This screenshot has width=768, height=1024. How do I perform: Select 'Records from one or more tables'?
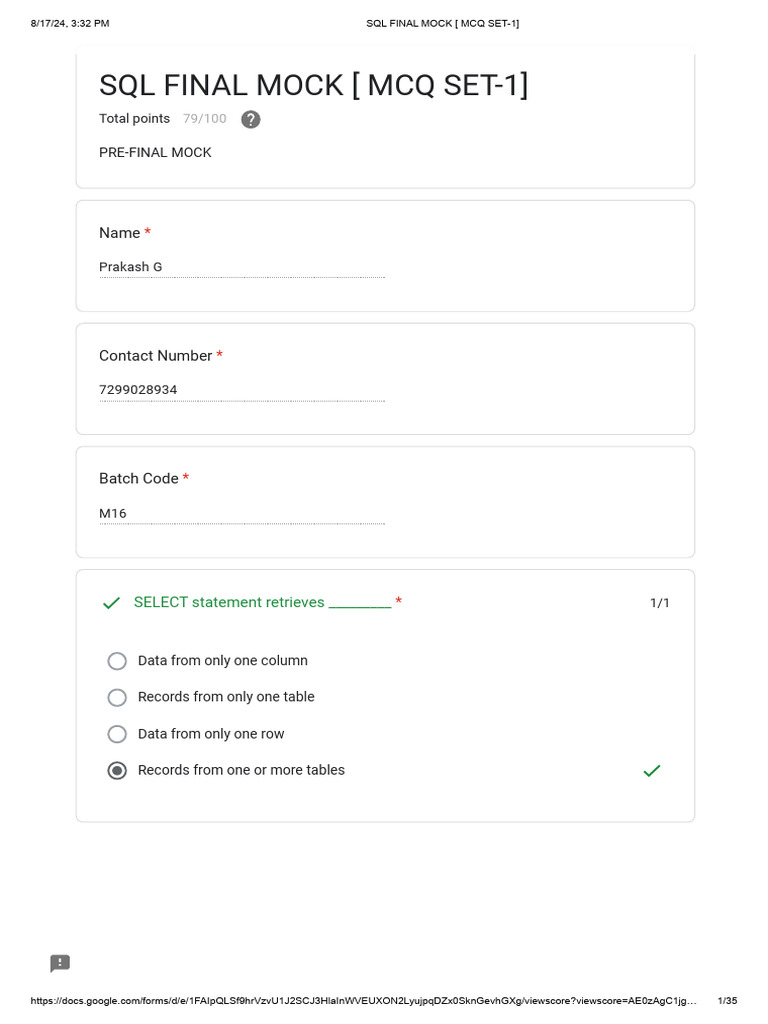pos(117,770)
